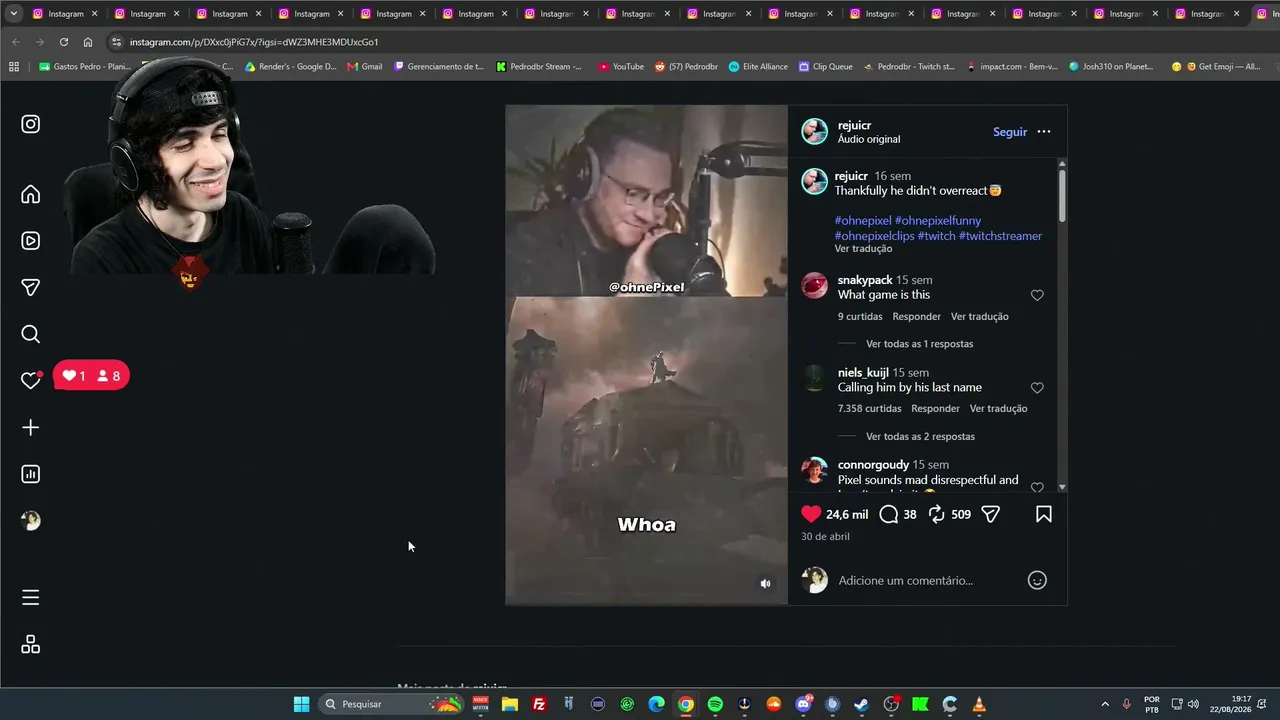
Task: Expand 'Ver todas as 2 respostas'
Action: [x=920, y=437]
